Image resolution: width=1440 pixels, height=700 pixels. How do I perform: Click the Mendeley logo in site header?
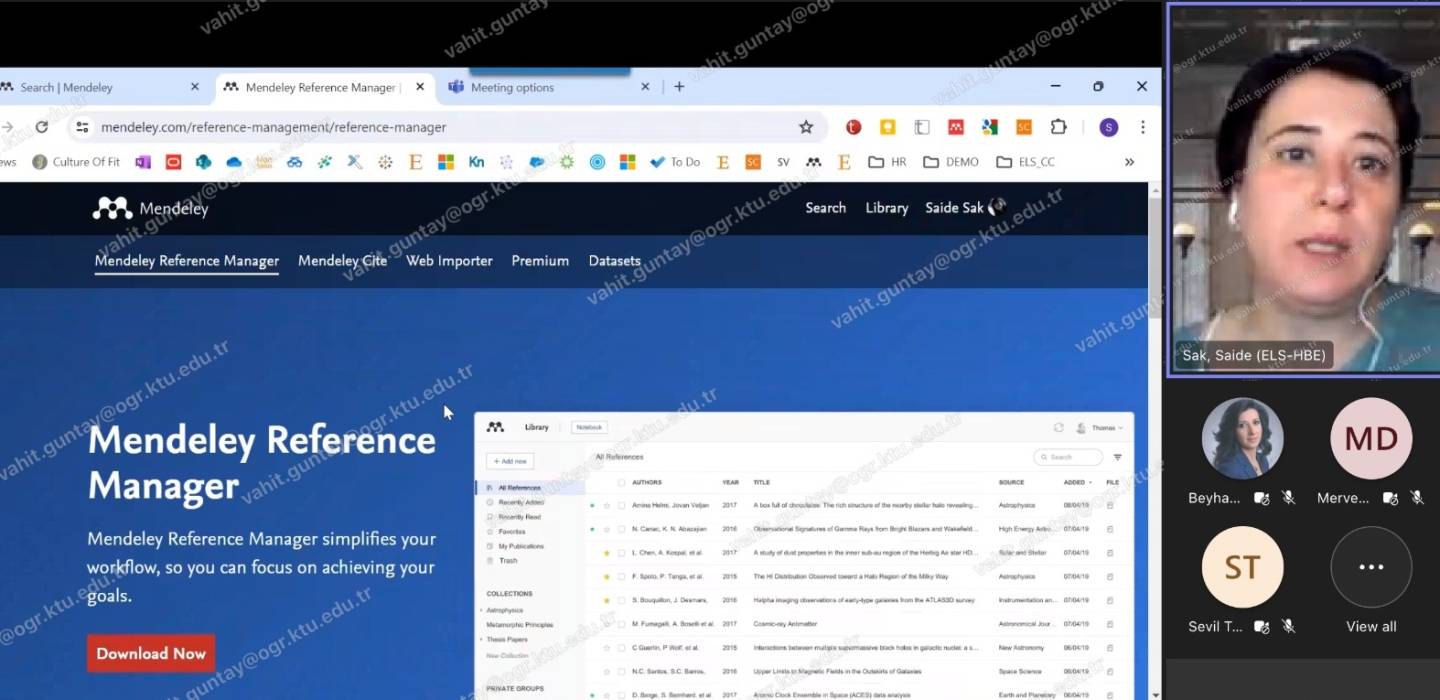[x=150, y=208]
